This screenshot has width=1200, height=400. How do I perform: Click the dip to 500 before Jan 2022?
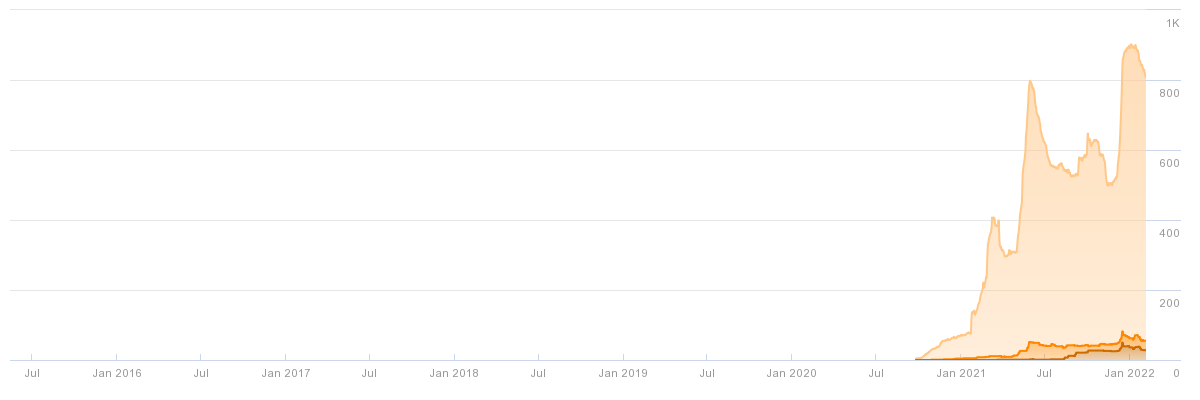point(1109,185)
